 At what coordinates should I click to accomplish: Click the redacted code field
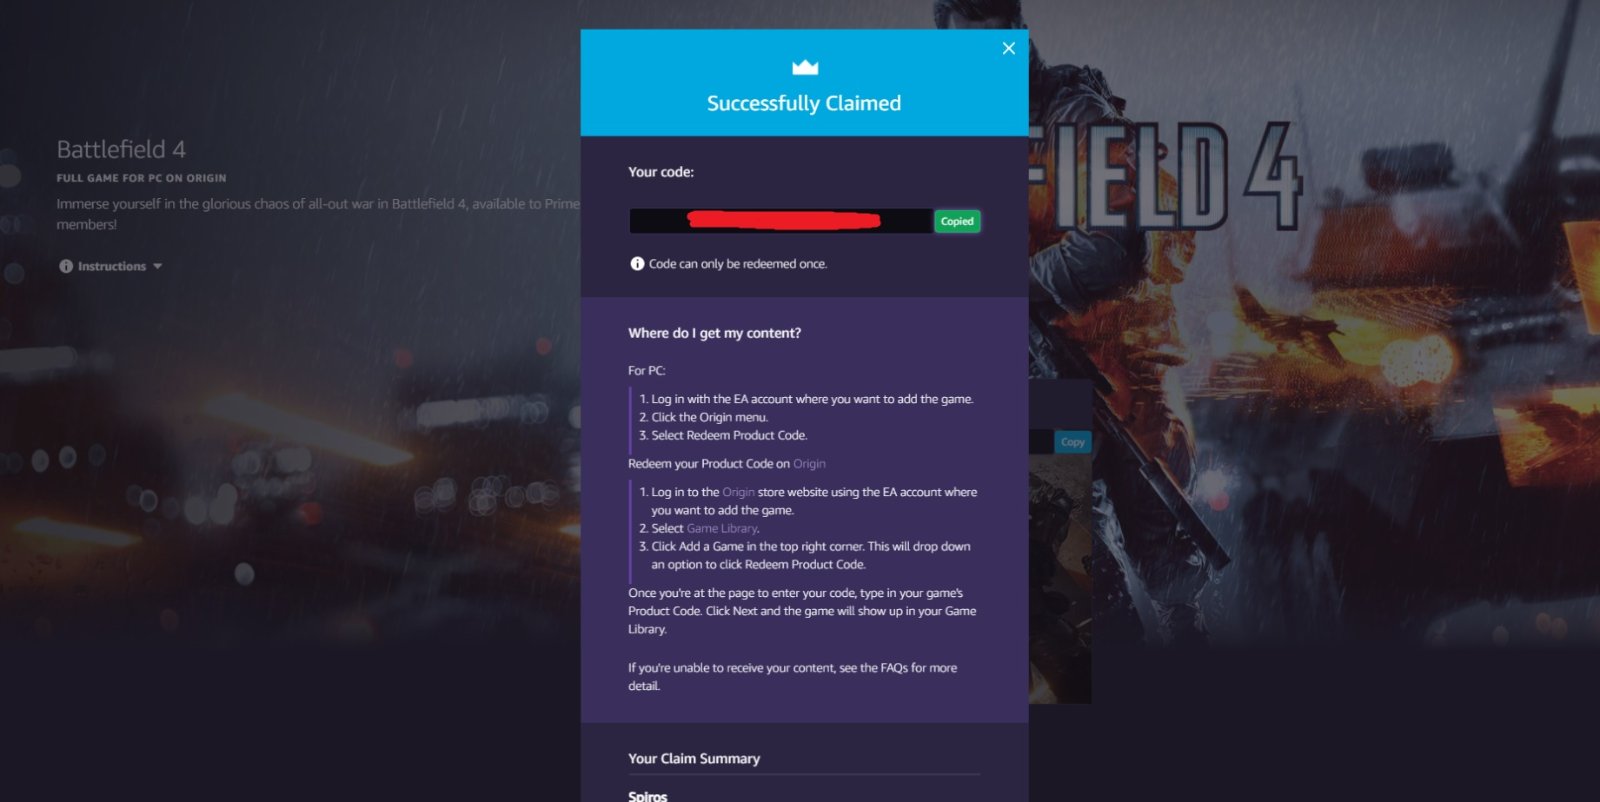[781, 221]
